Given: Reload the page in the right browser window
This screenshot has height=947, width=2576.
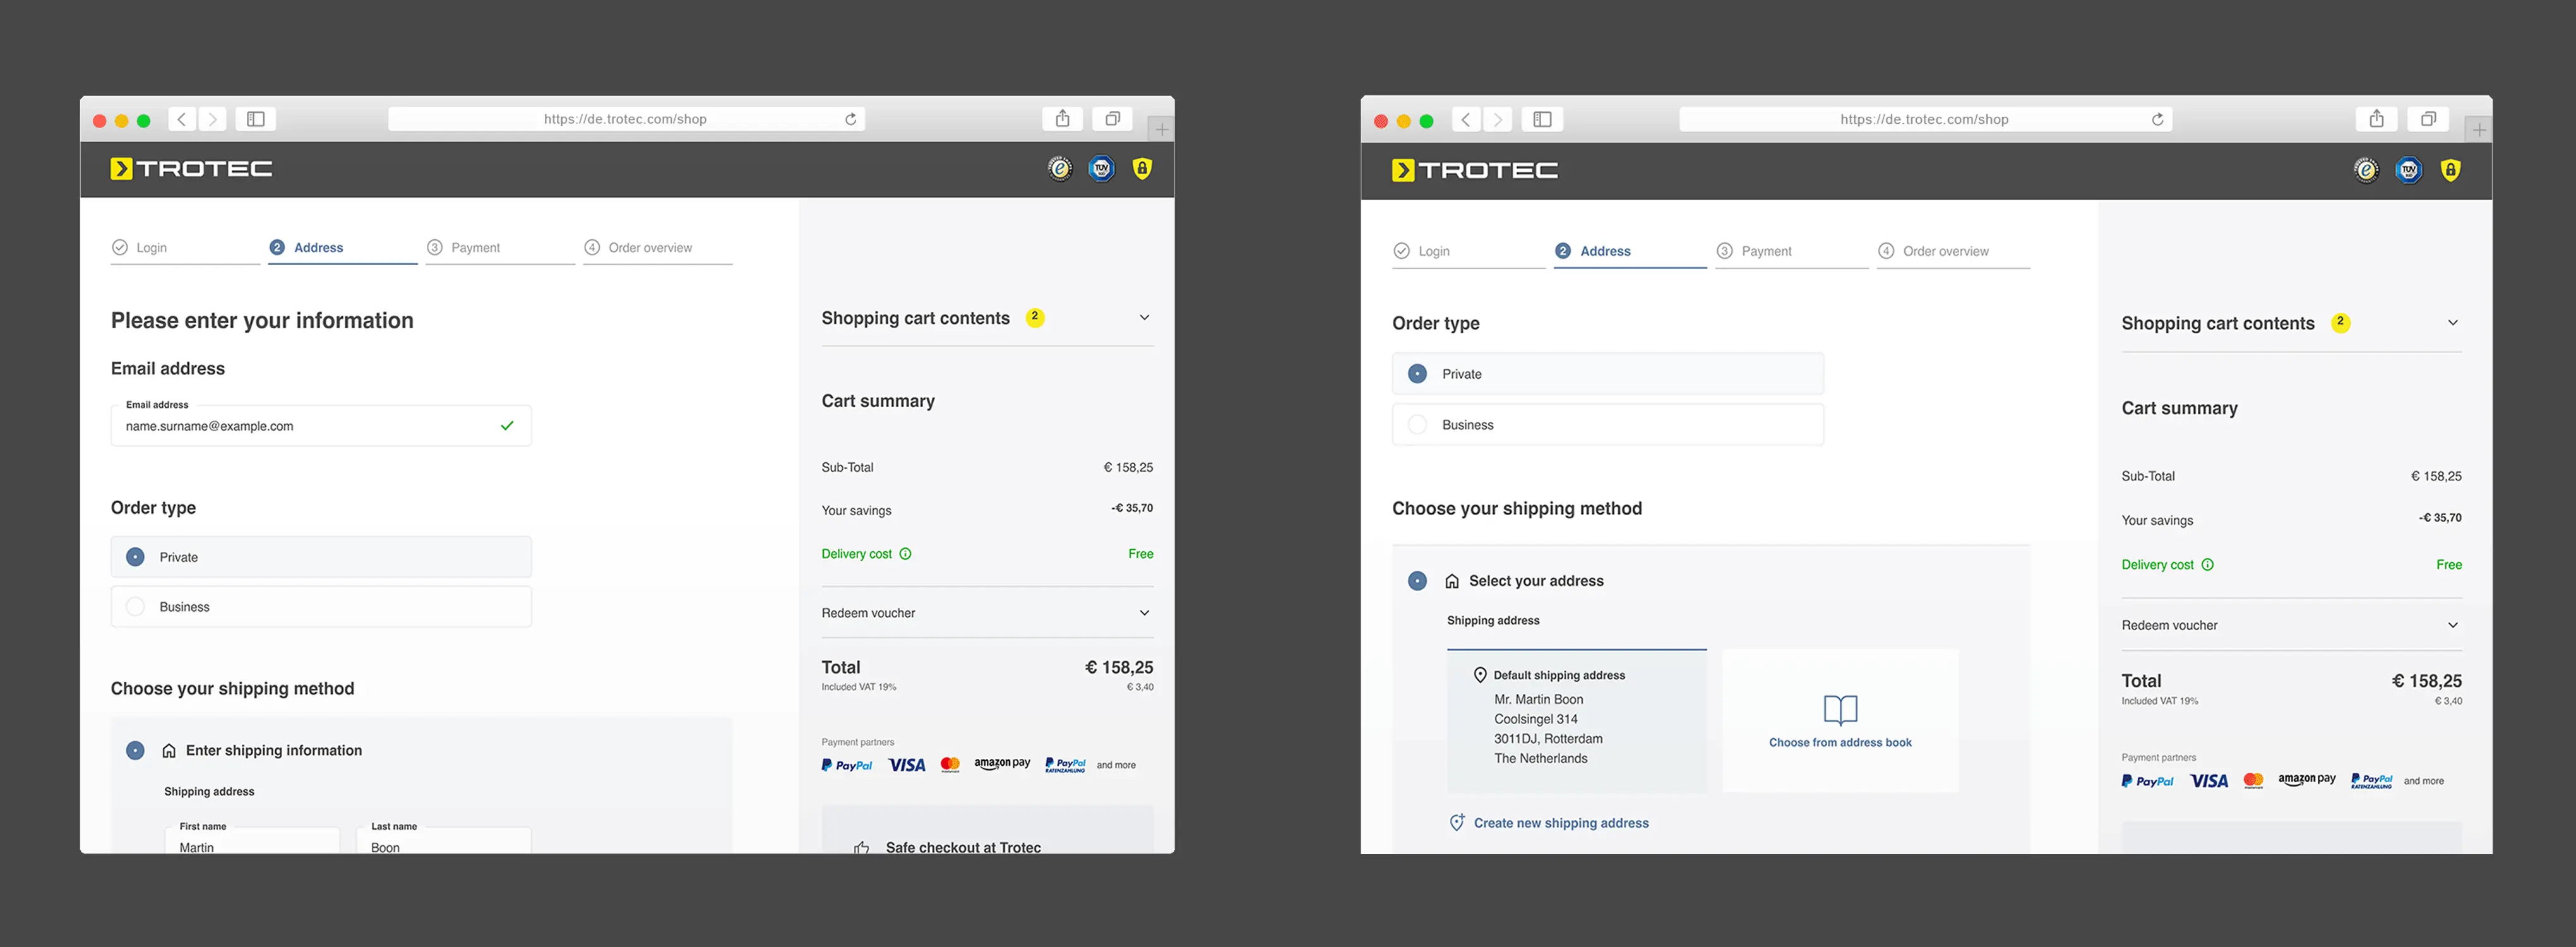Looking at the screenshot, I should [x=2158, y=120].
